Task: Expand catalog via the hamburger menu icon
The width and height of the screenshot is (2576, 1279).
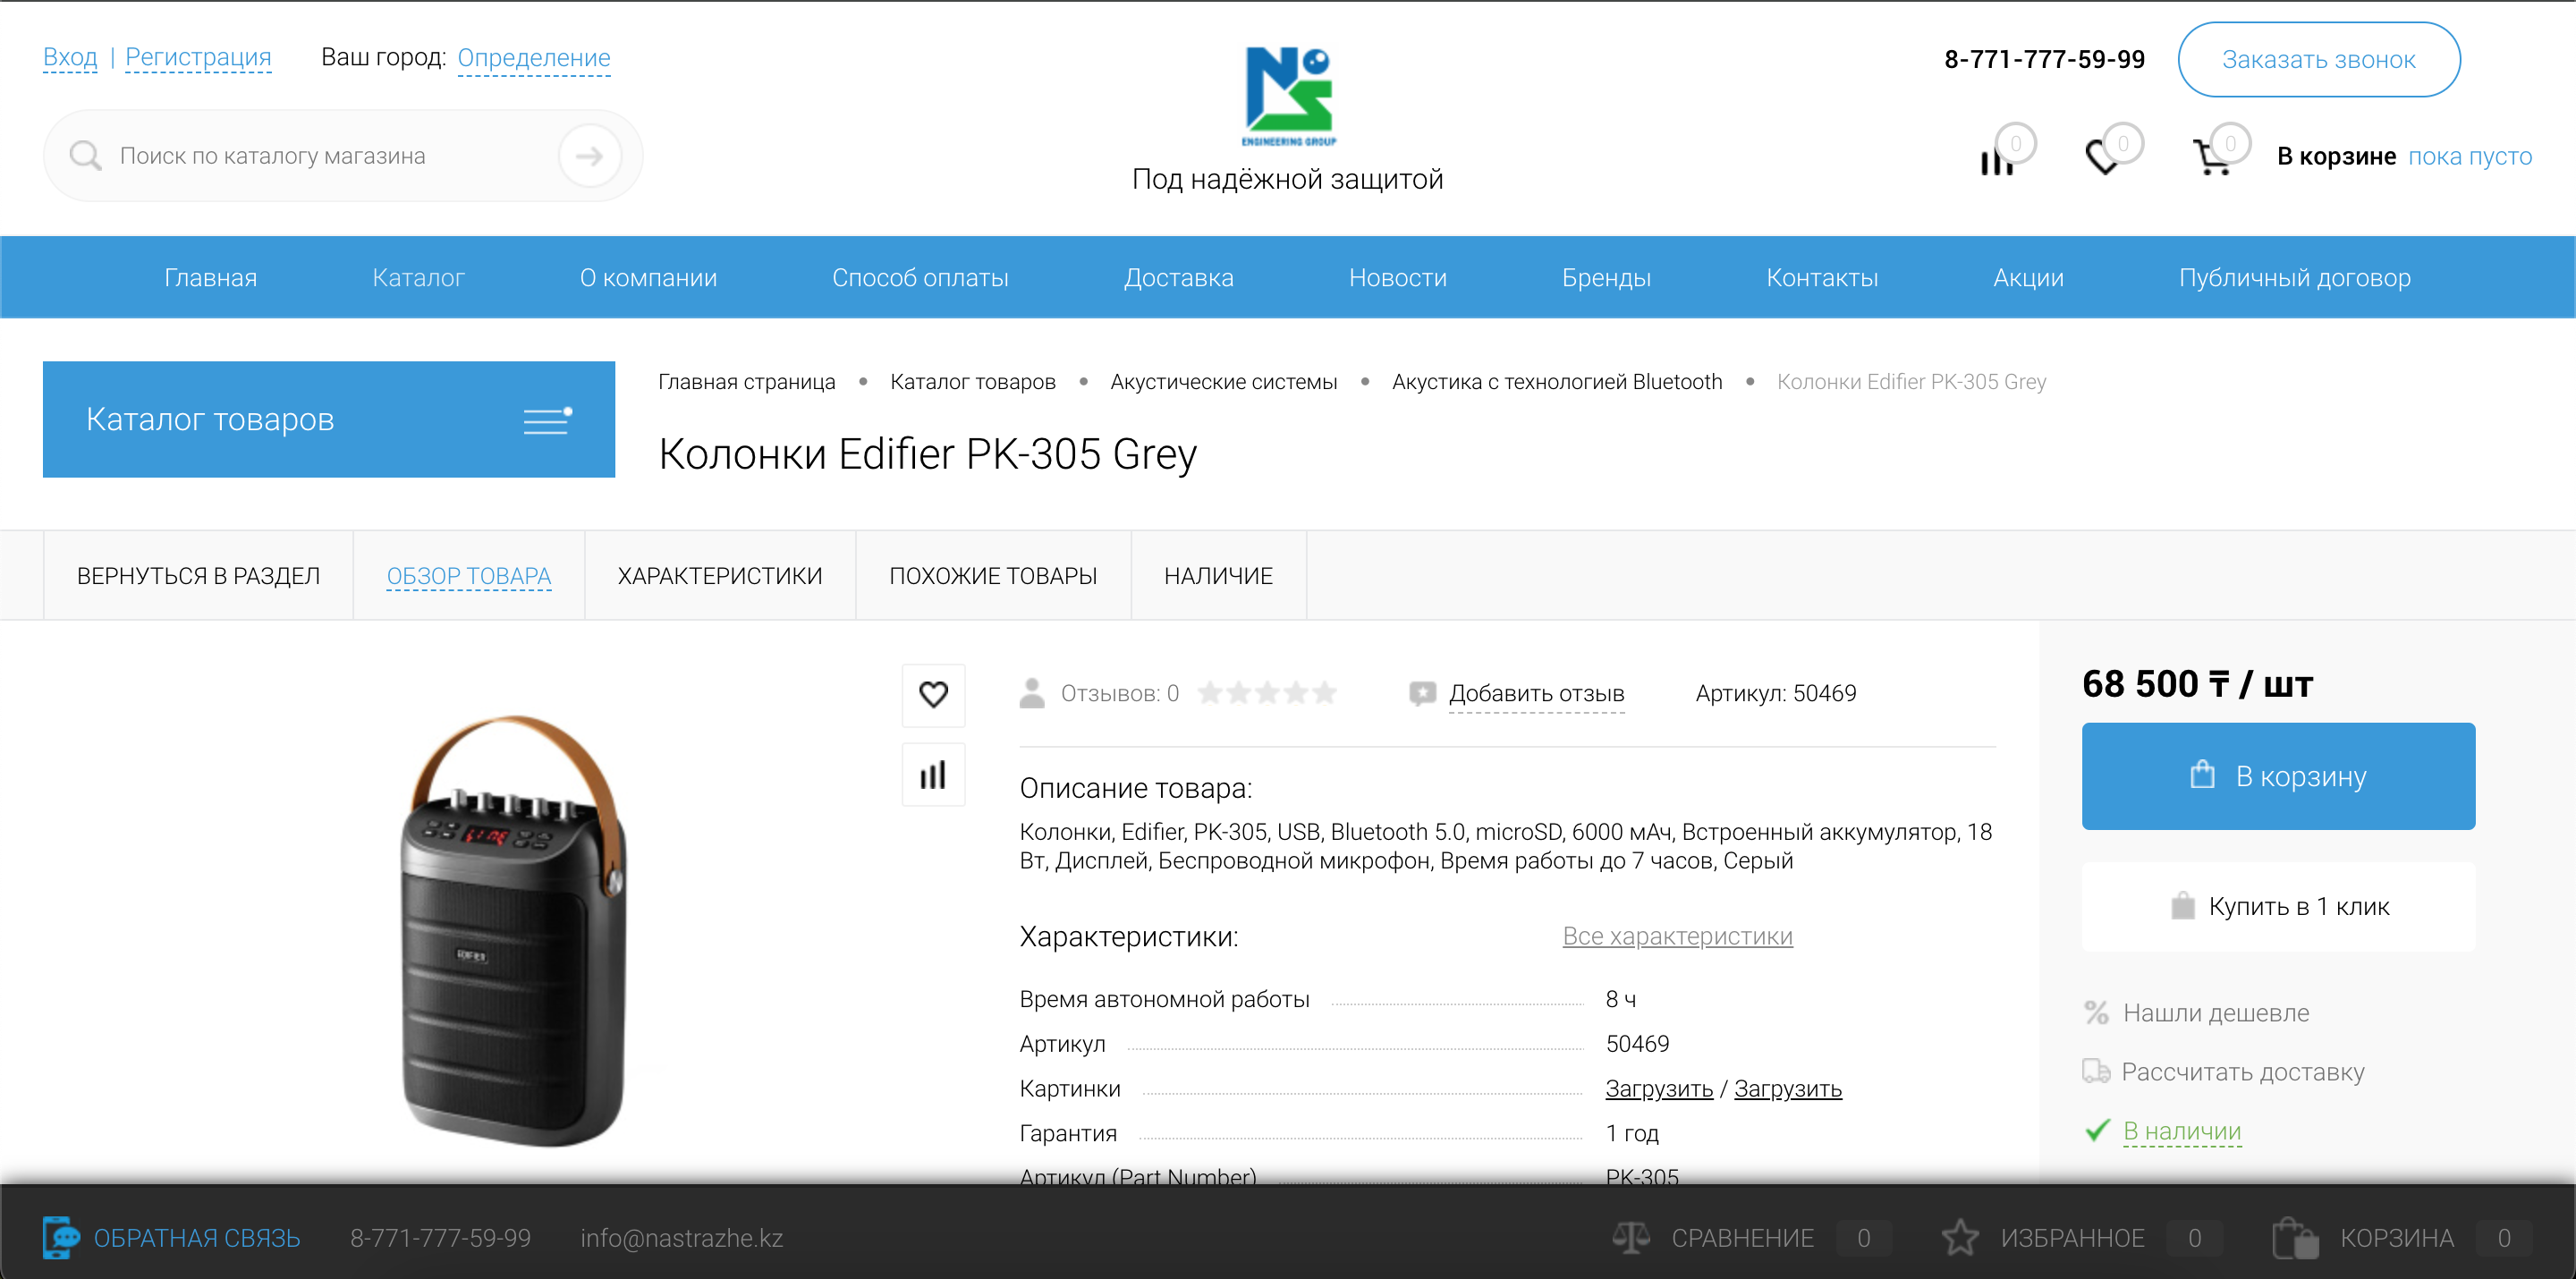Action: pyautogui.click(x=547, y=420)
